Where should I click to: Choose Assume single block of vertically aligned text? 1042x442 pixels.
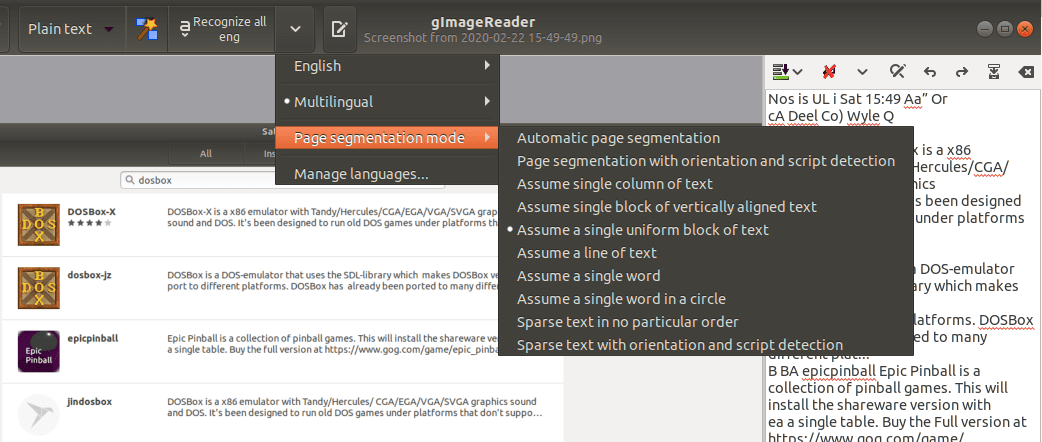click(x=706, y=207)
